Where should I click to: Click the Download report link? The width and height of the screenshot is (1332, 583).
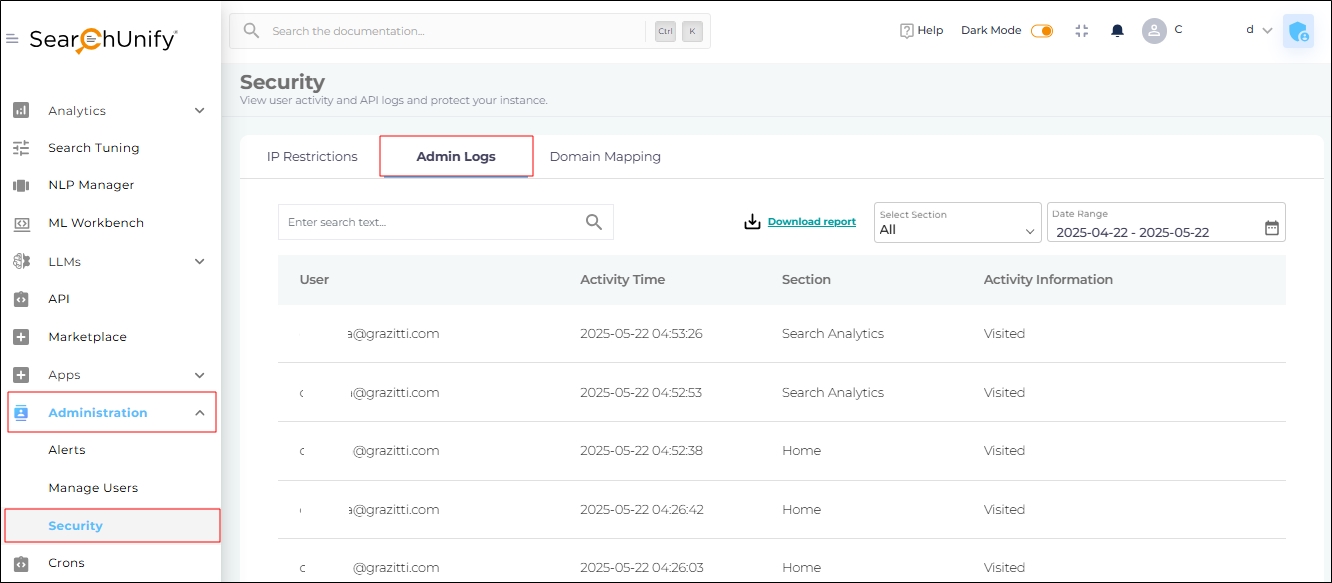click(x=811, y=222)
